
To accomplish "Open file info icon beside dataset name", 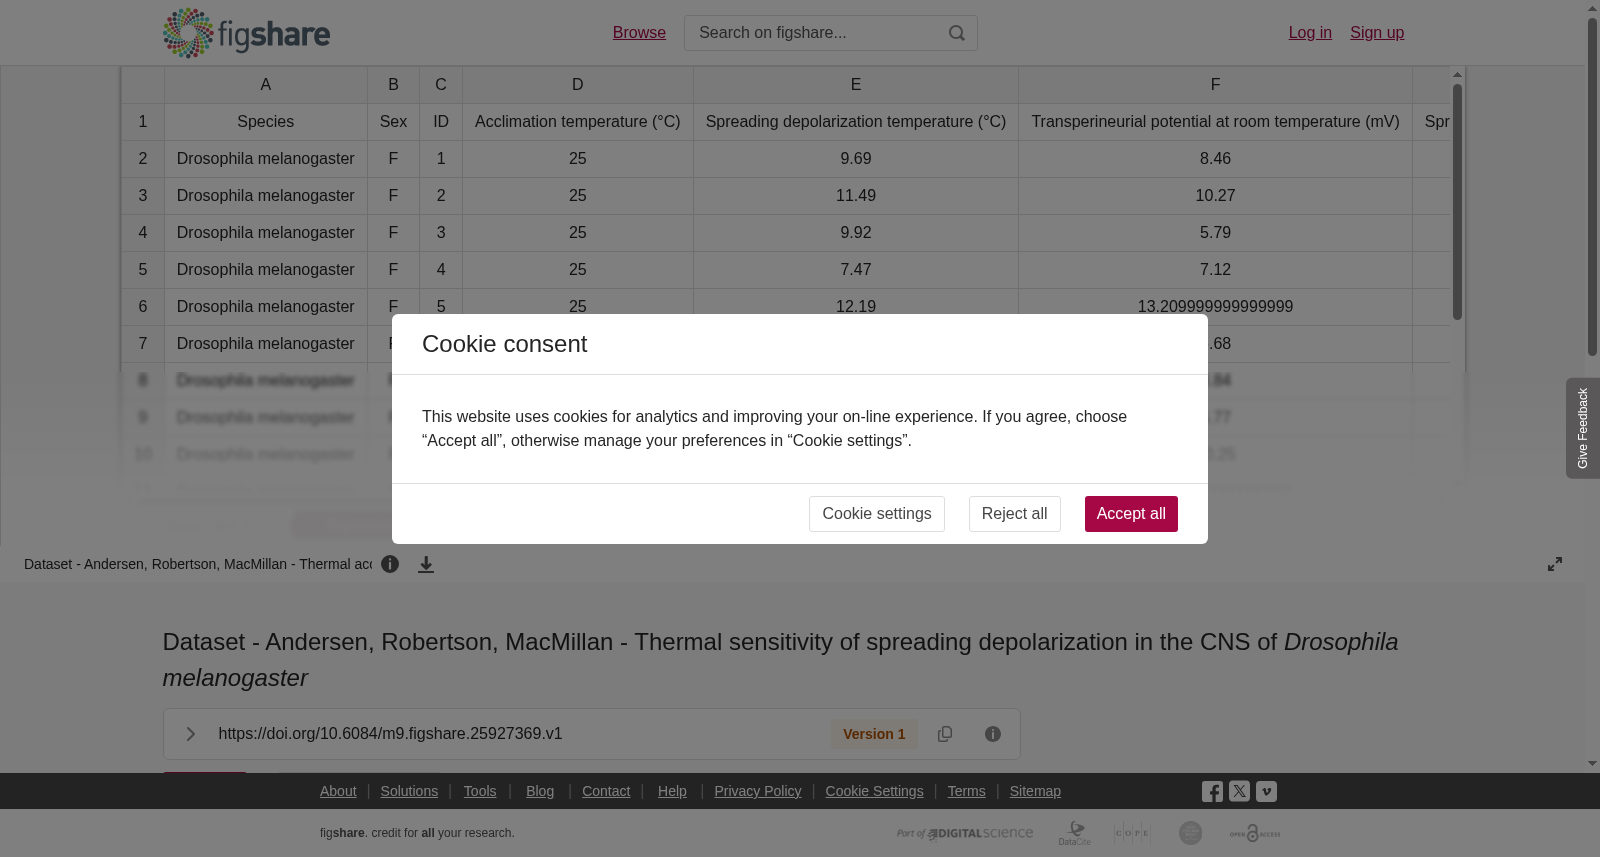I will [x=390, y=564].
